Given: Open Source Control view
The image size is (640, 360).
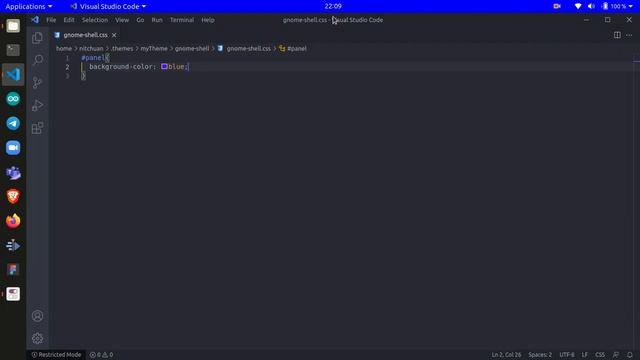Looking at the screenshot, I should [38, 83].
